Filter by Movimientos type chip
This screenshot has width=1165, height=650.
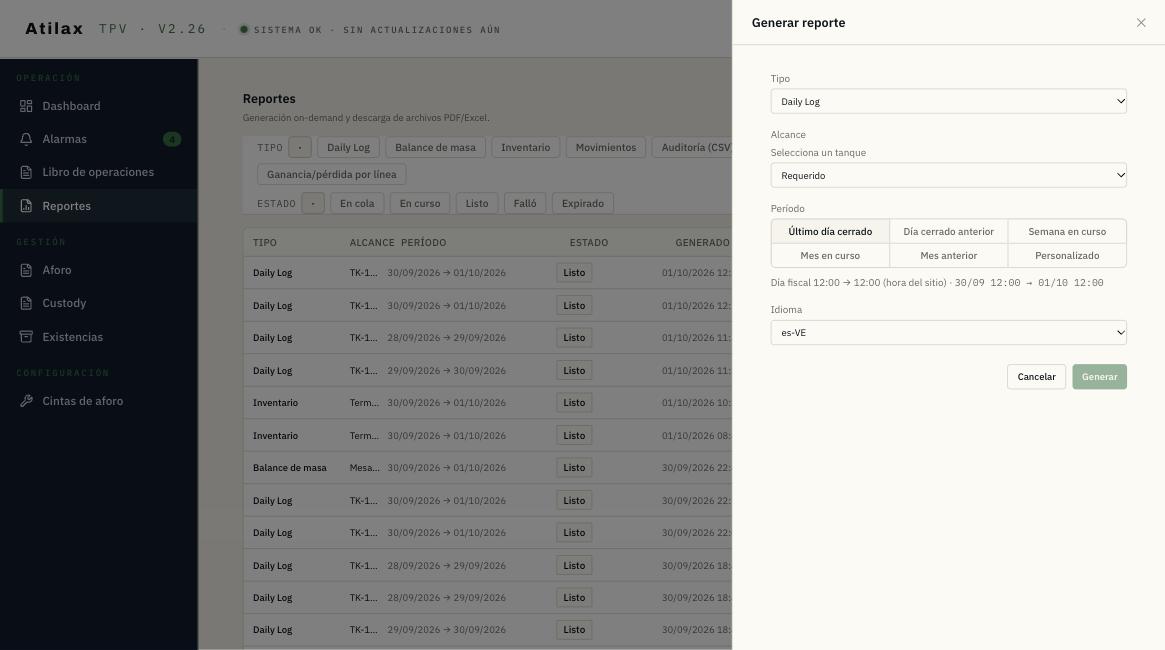(x=606, y=147)
